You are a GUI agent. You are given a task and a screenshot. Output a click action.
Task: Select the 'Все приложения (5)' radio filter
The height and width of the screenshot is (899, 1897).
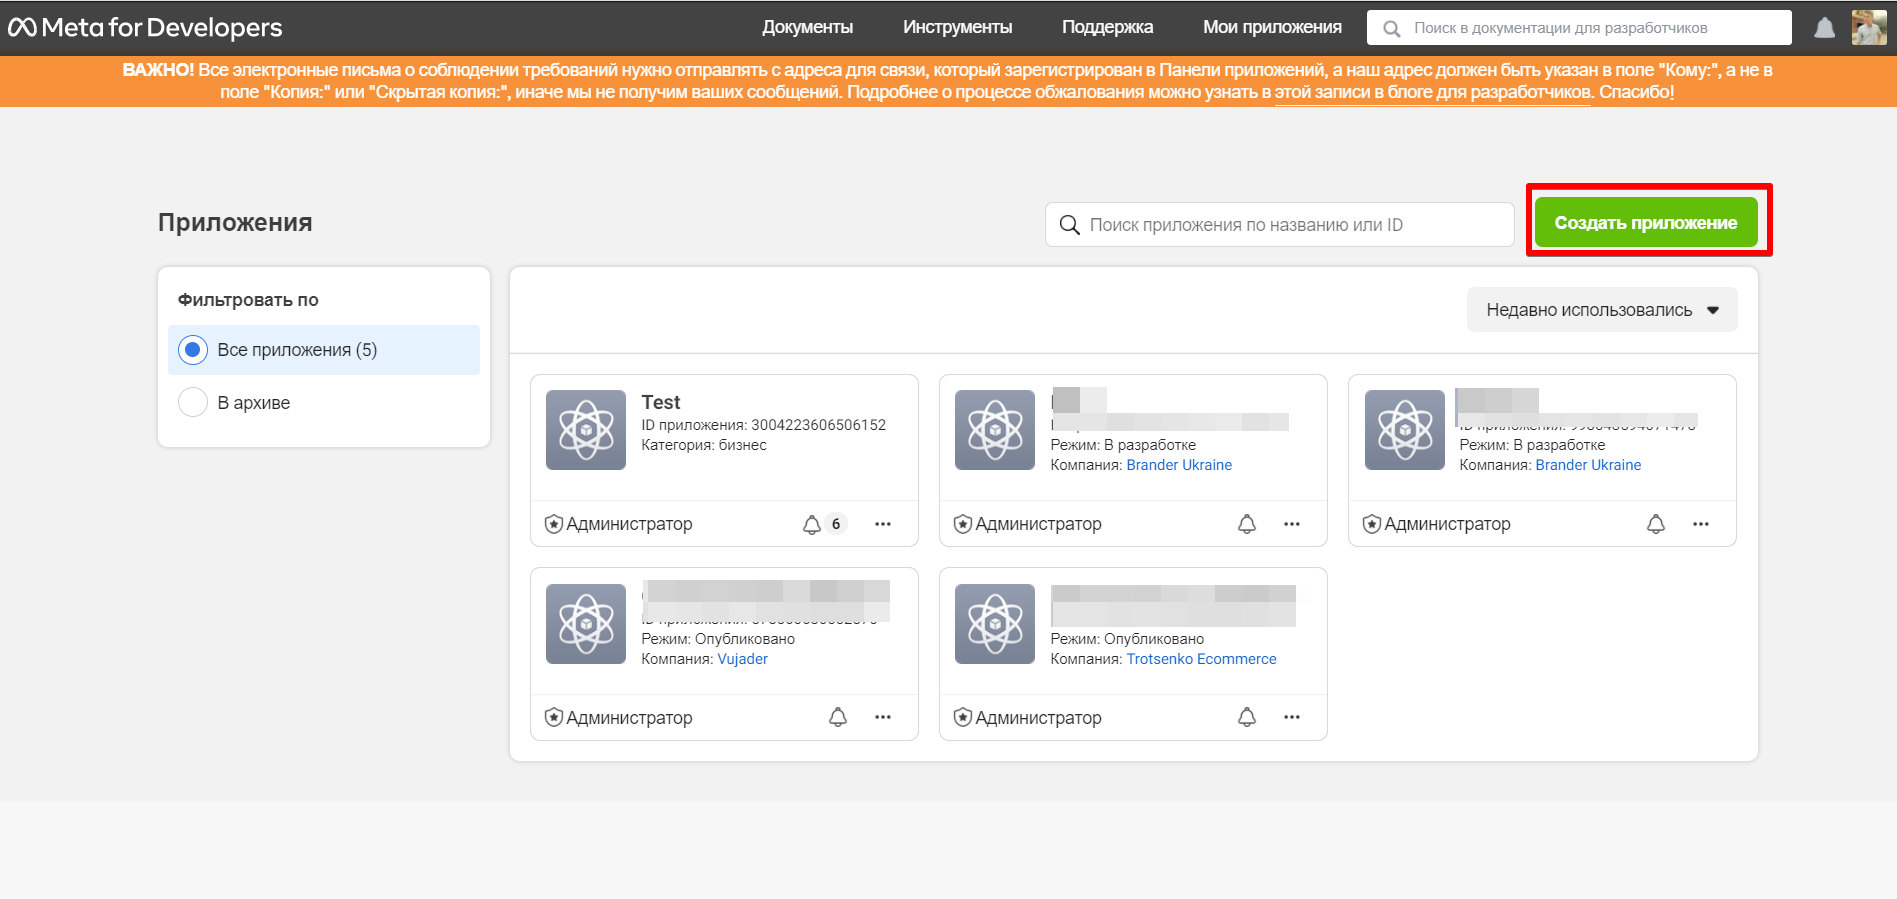coord(193,350)
